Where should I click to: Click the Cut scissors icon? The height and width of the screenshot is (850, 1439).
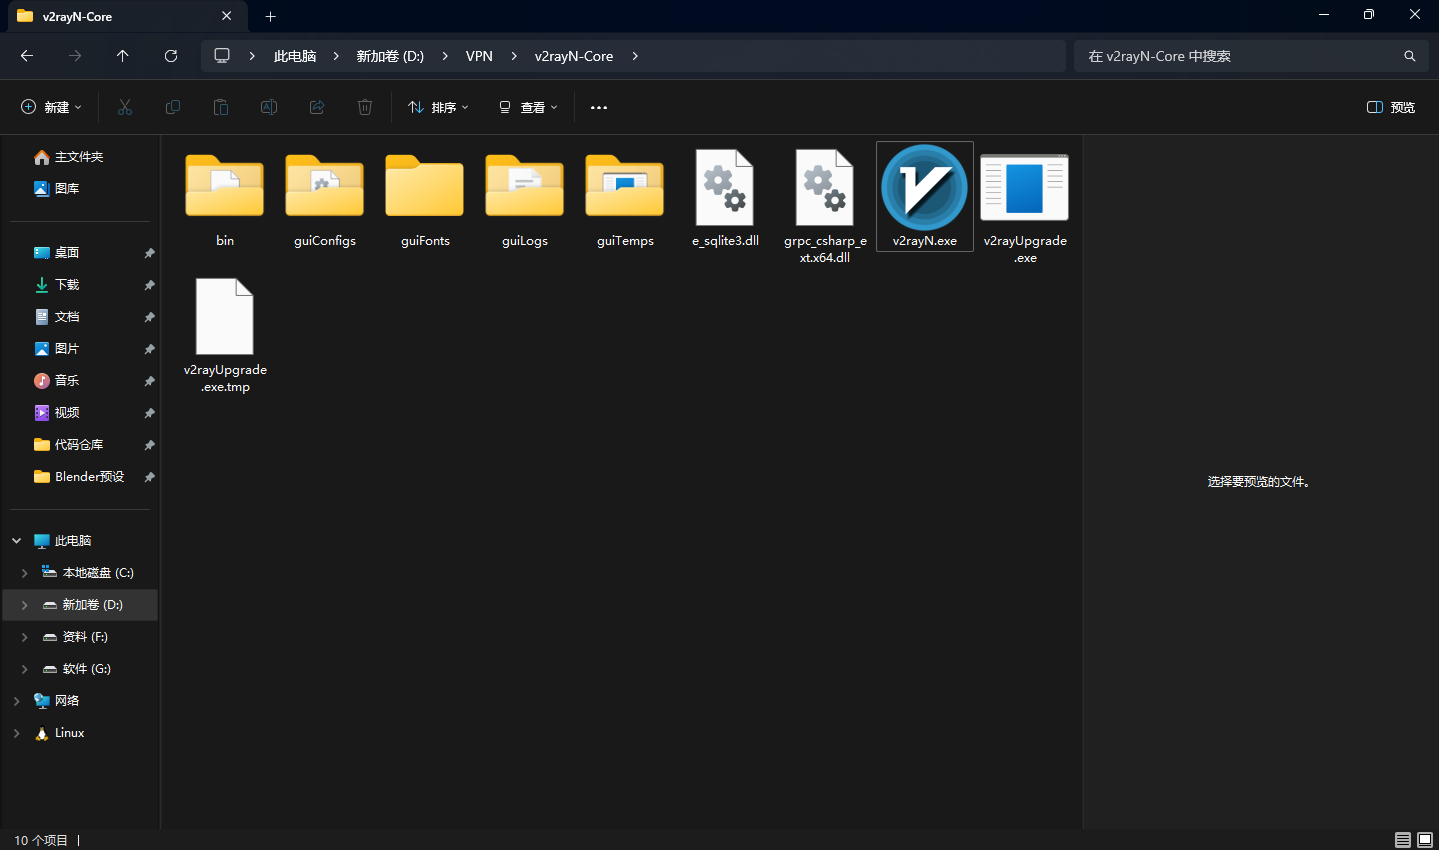pos(125,107)
